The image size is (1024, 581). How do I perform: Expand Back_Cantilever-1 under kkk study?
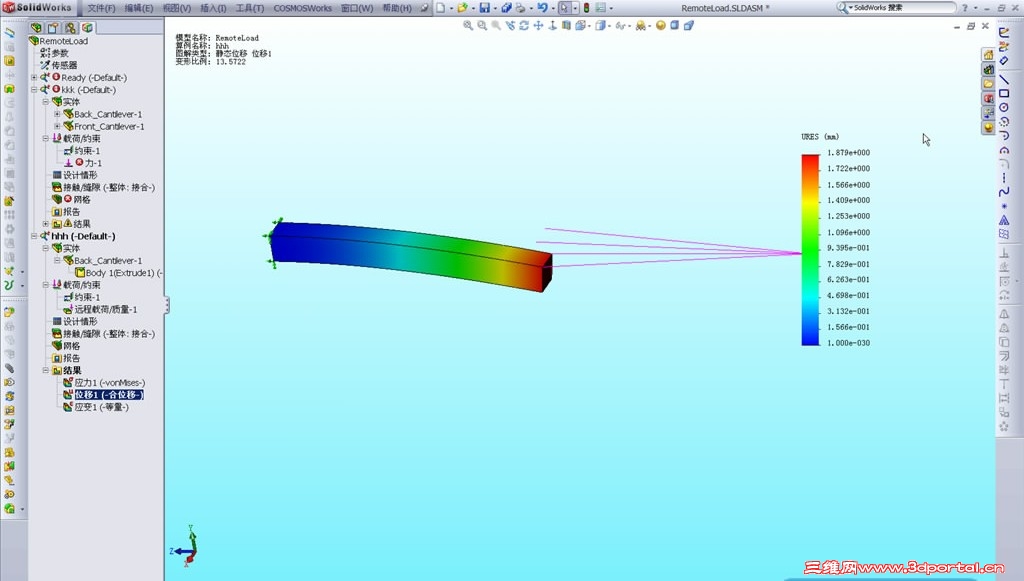(x=57, y=114)
